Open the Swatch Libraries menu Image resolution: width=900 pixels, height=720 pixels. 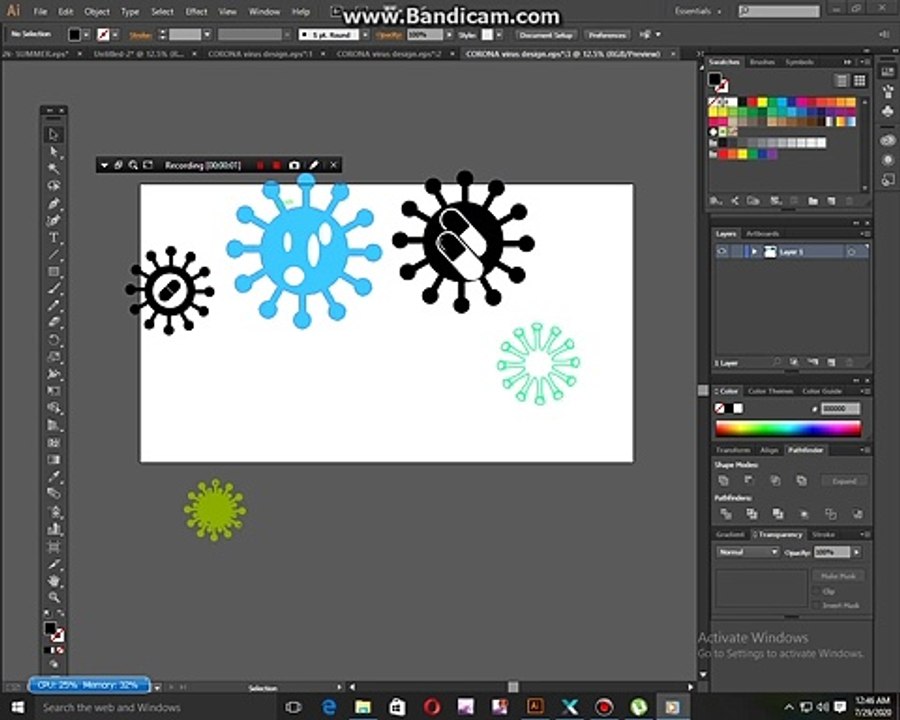point(715,200)
